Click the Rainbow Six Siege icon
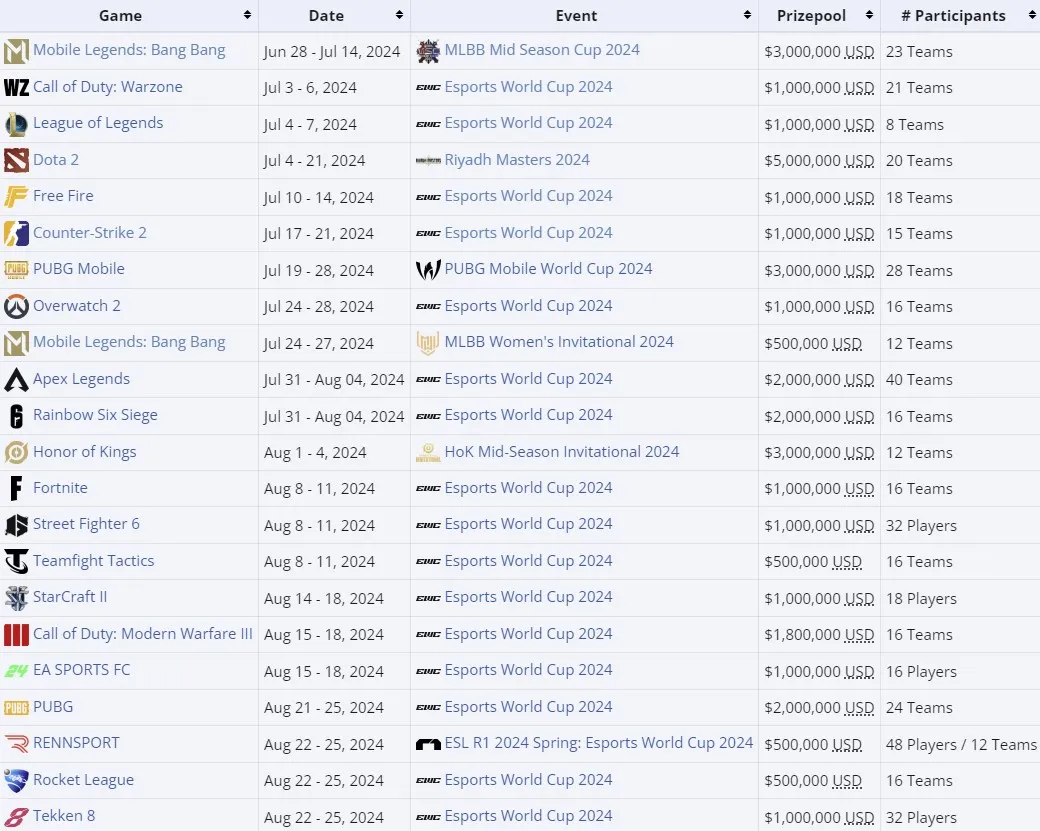This screenshot has height=831, width=1040. point(16,416)
